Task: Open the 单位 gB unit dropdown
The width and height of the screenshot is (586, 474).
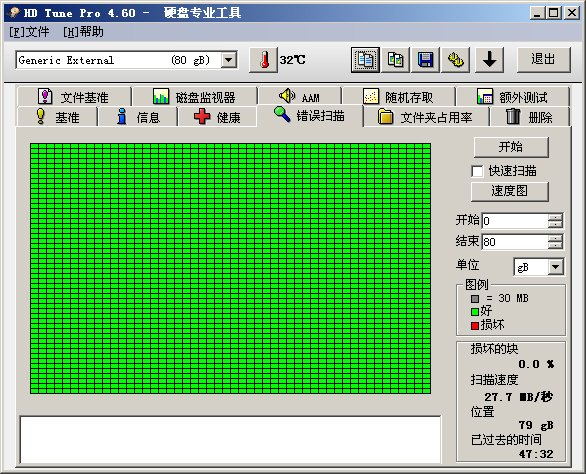Action: tap(555, 267)
